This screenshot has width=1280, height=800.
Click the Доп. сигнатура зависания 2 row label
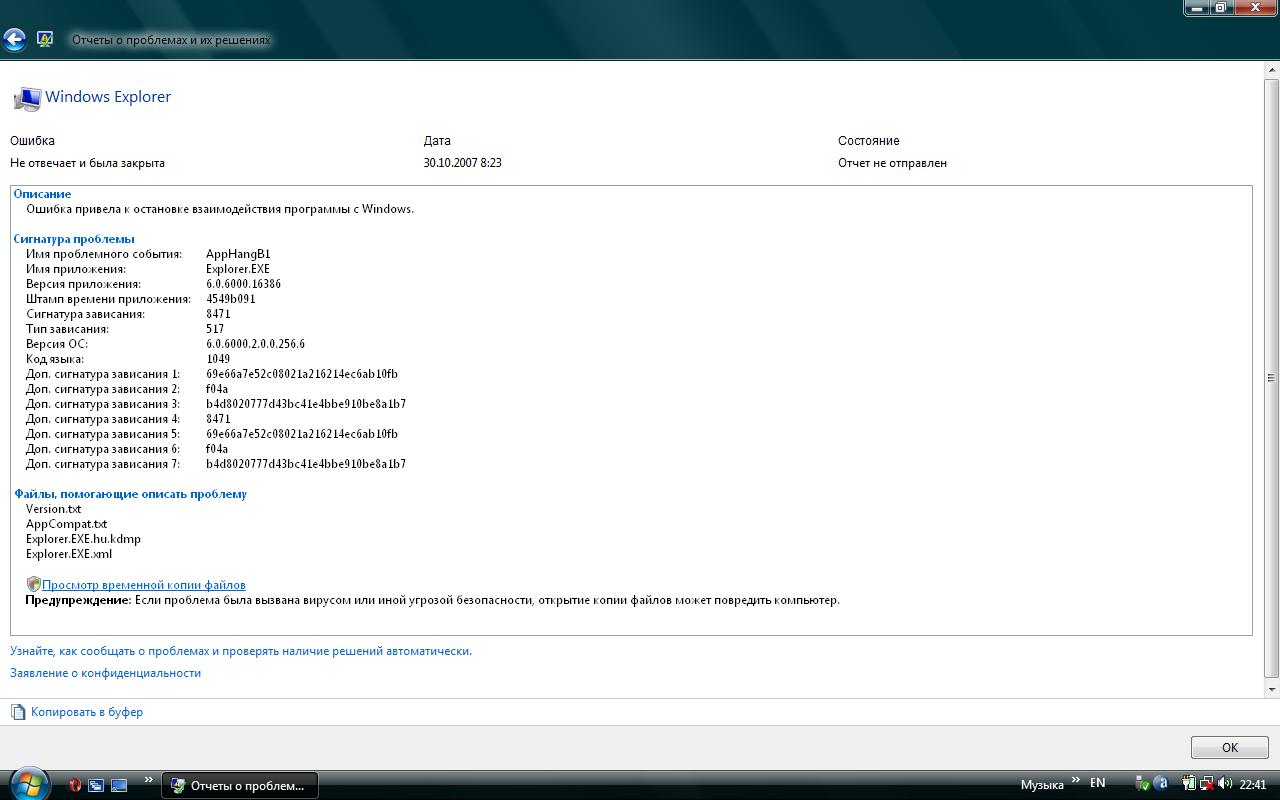click(103, 389)
